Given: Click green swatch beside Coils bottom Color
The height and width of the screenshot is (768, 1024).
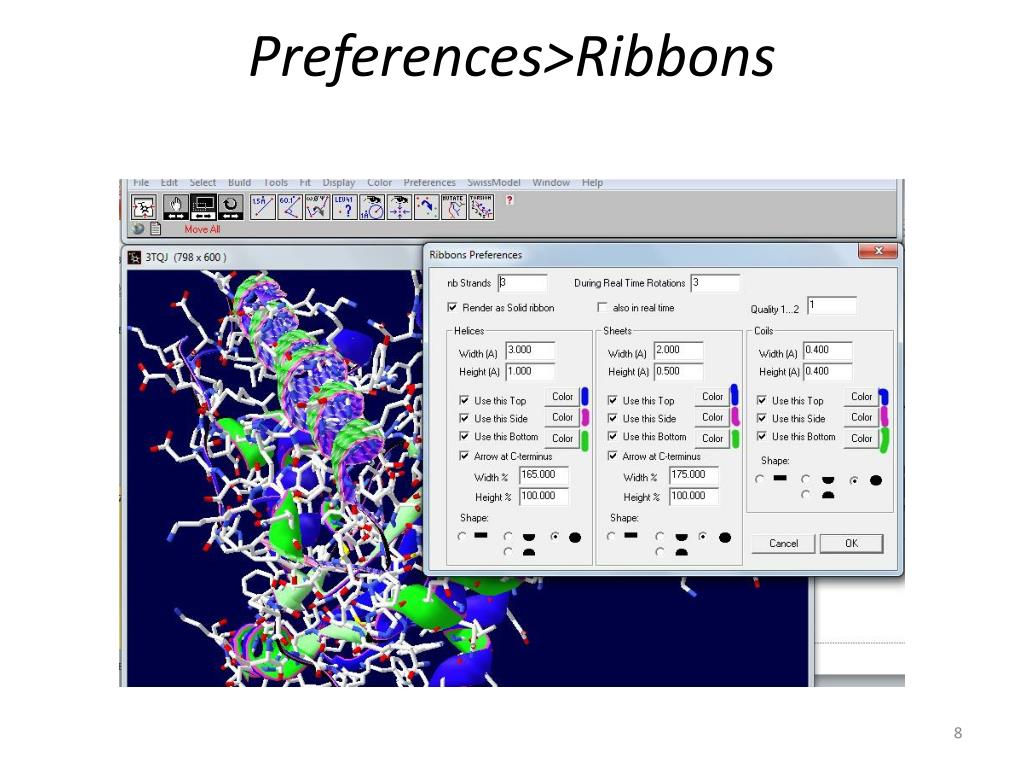Looking at the screenshot, I should point(884,440).
